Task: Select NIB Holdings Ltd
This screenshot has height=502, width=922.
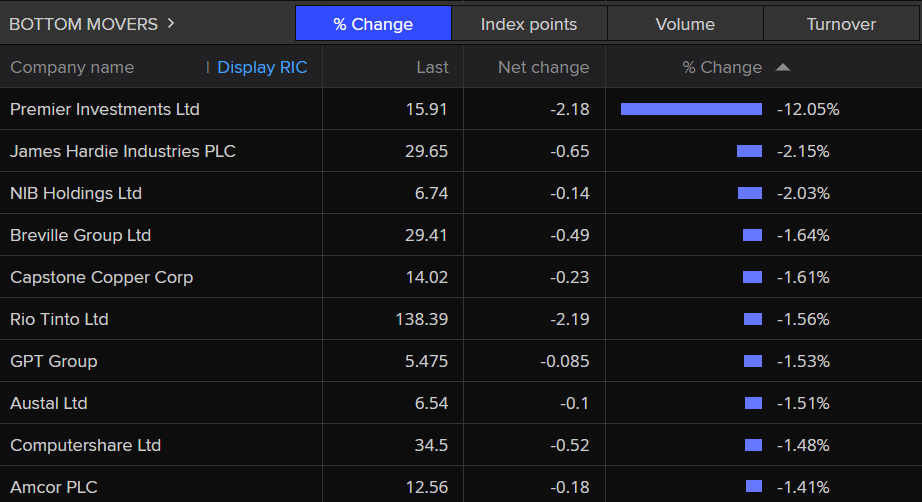Action: point(76,193)
